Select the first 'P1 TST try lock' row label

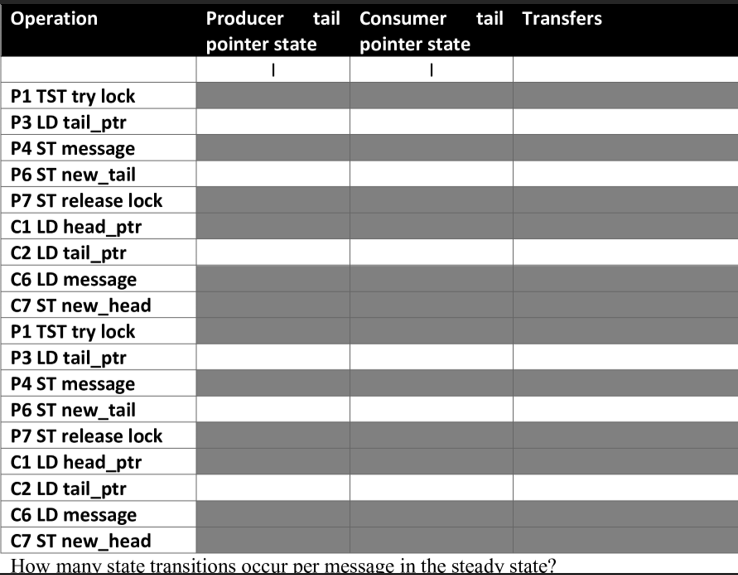[x=73, y=96]
